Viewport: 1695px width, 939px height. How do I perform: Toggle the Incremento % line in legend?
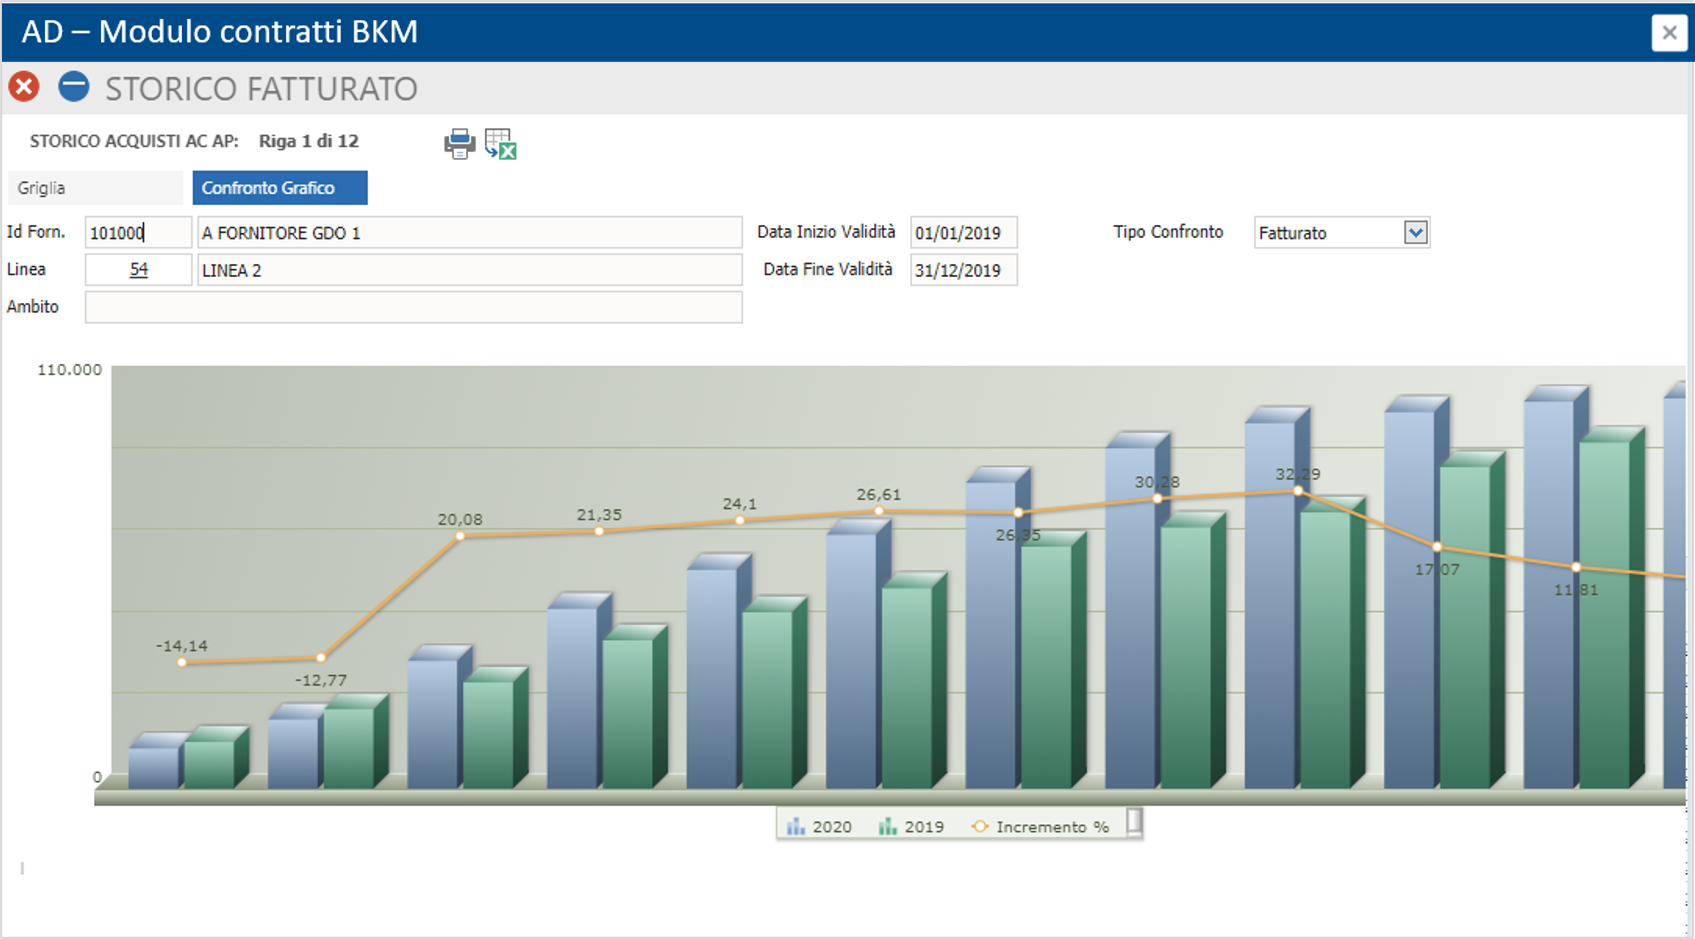[1041, 827]
